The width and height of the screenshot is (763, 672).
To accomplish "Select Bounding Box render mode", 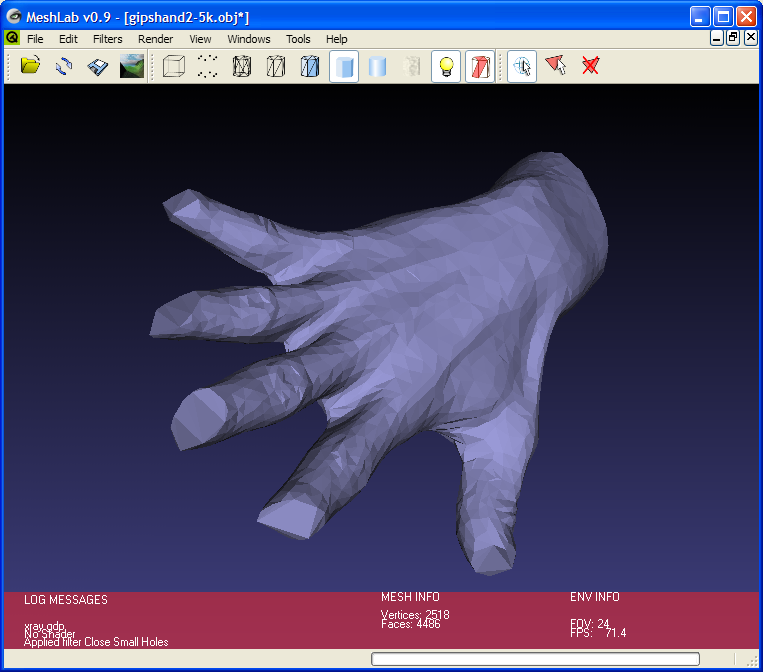I will 174,67.
